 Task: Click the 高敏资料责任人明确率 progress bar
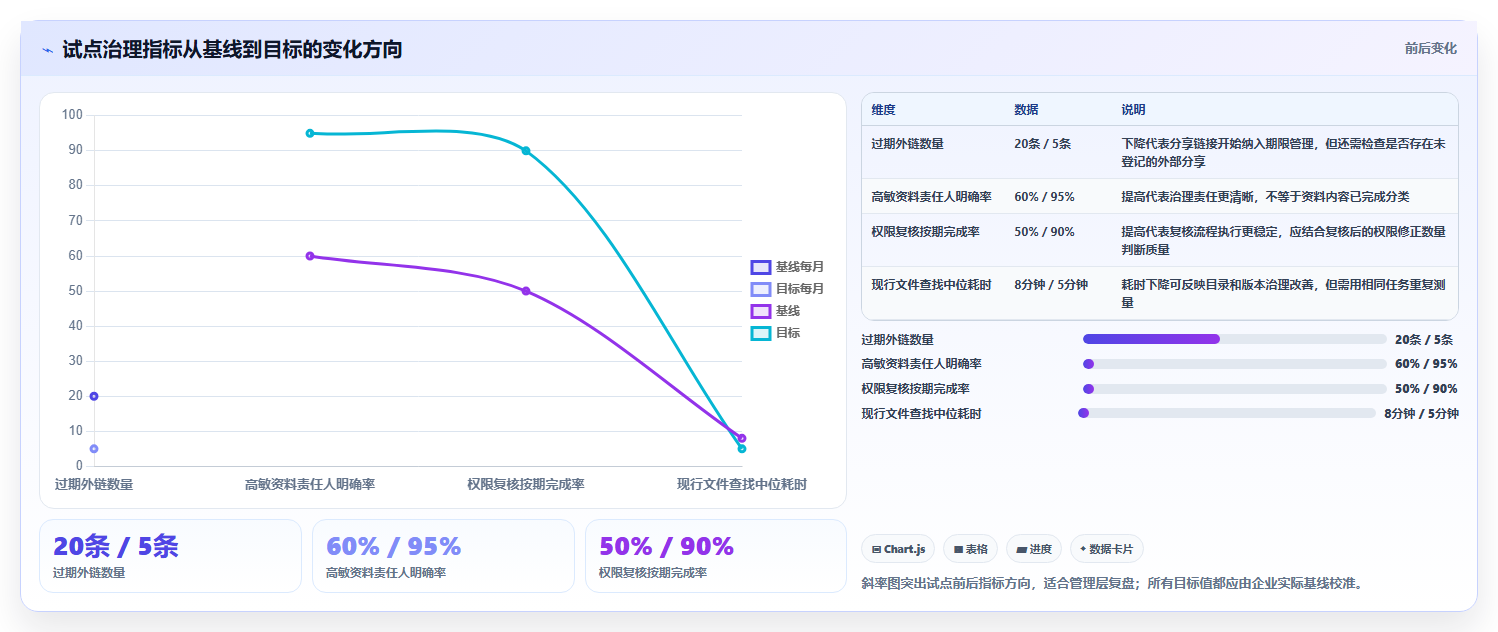[x=1235, y=364]
